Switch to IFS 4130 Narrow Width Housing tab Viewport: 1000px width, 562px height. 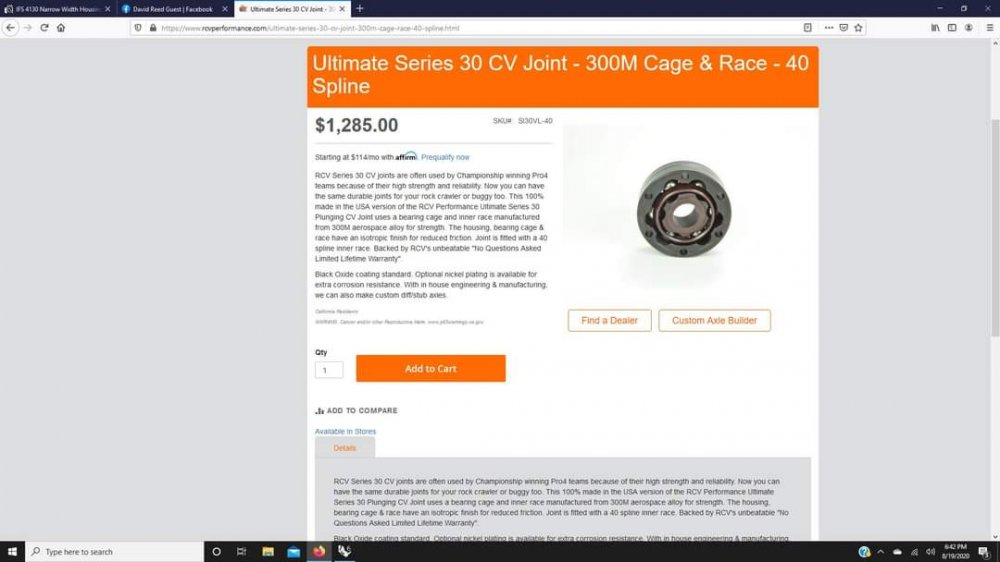pyautogui.click(x=57, y=9)
